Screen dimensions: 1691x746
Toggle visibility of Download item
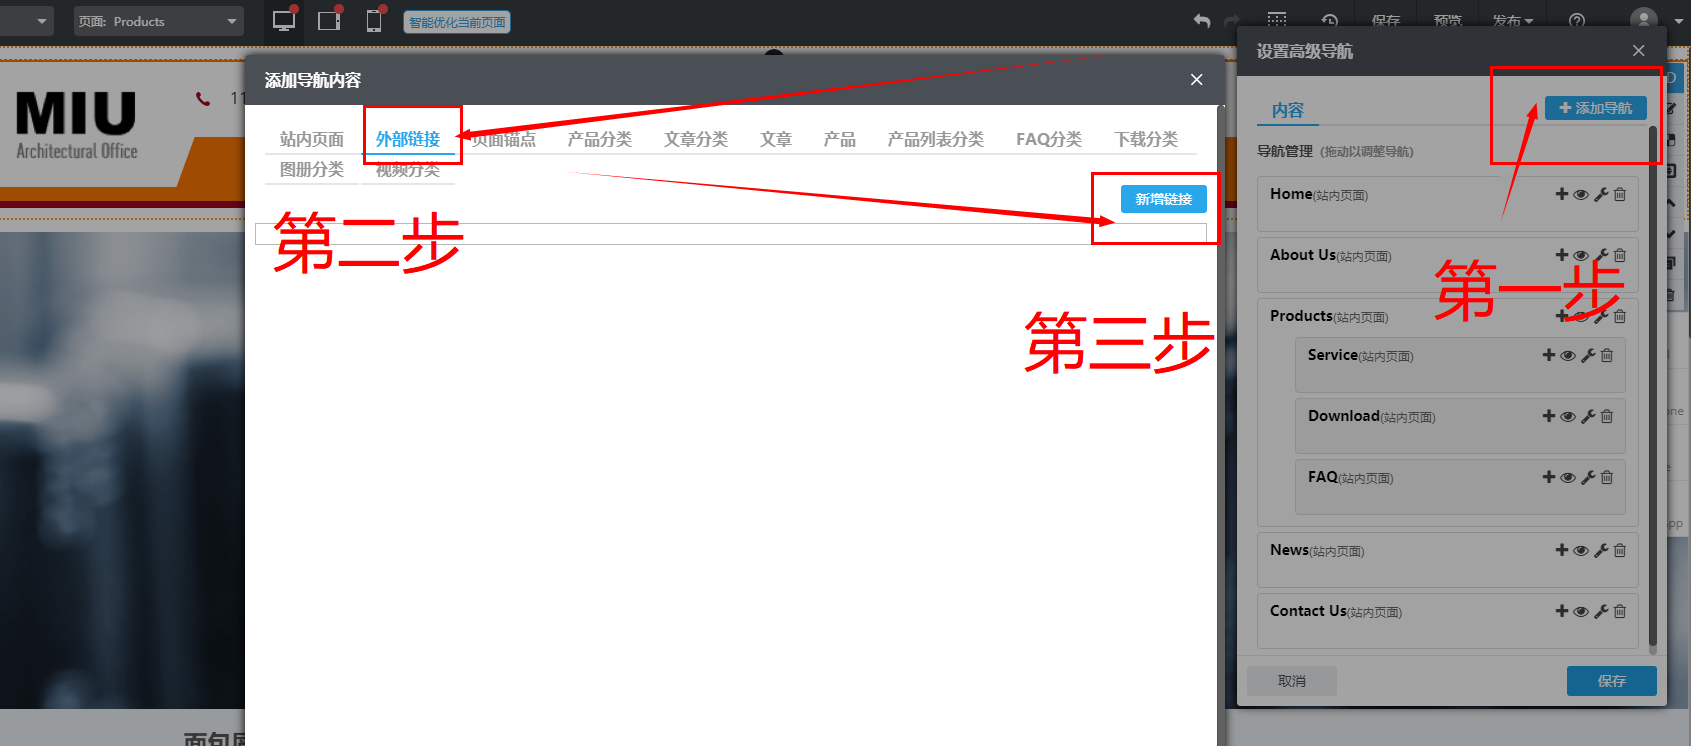click(1568, 417)
